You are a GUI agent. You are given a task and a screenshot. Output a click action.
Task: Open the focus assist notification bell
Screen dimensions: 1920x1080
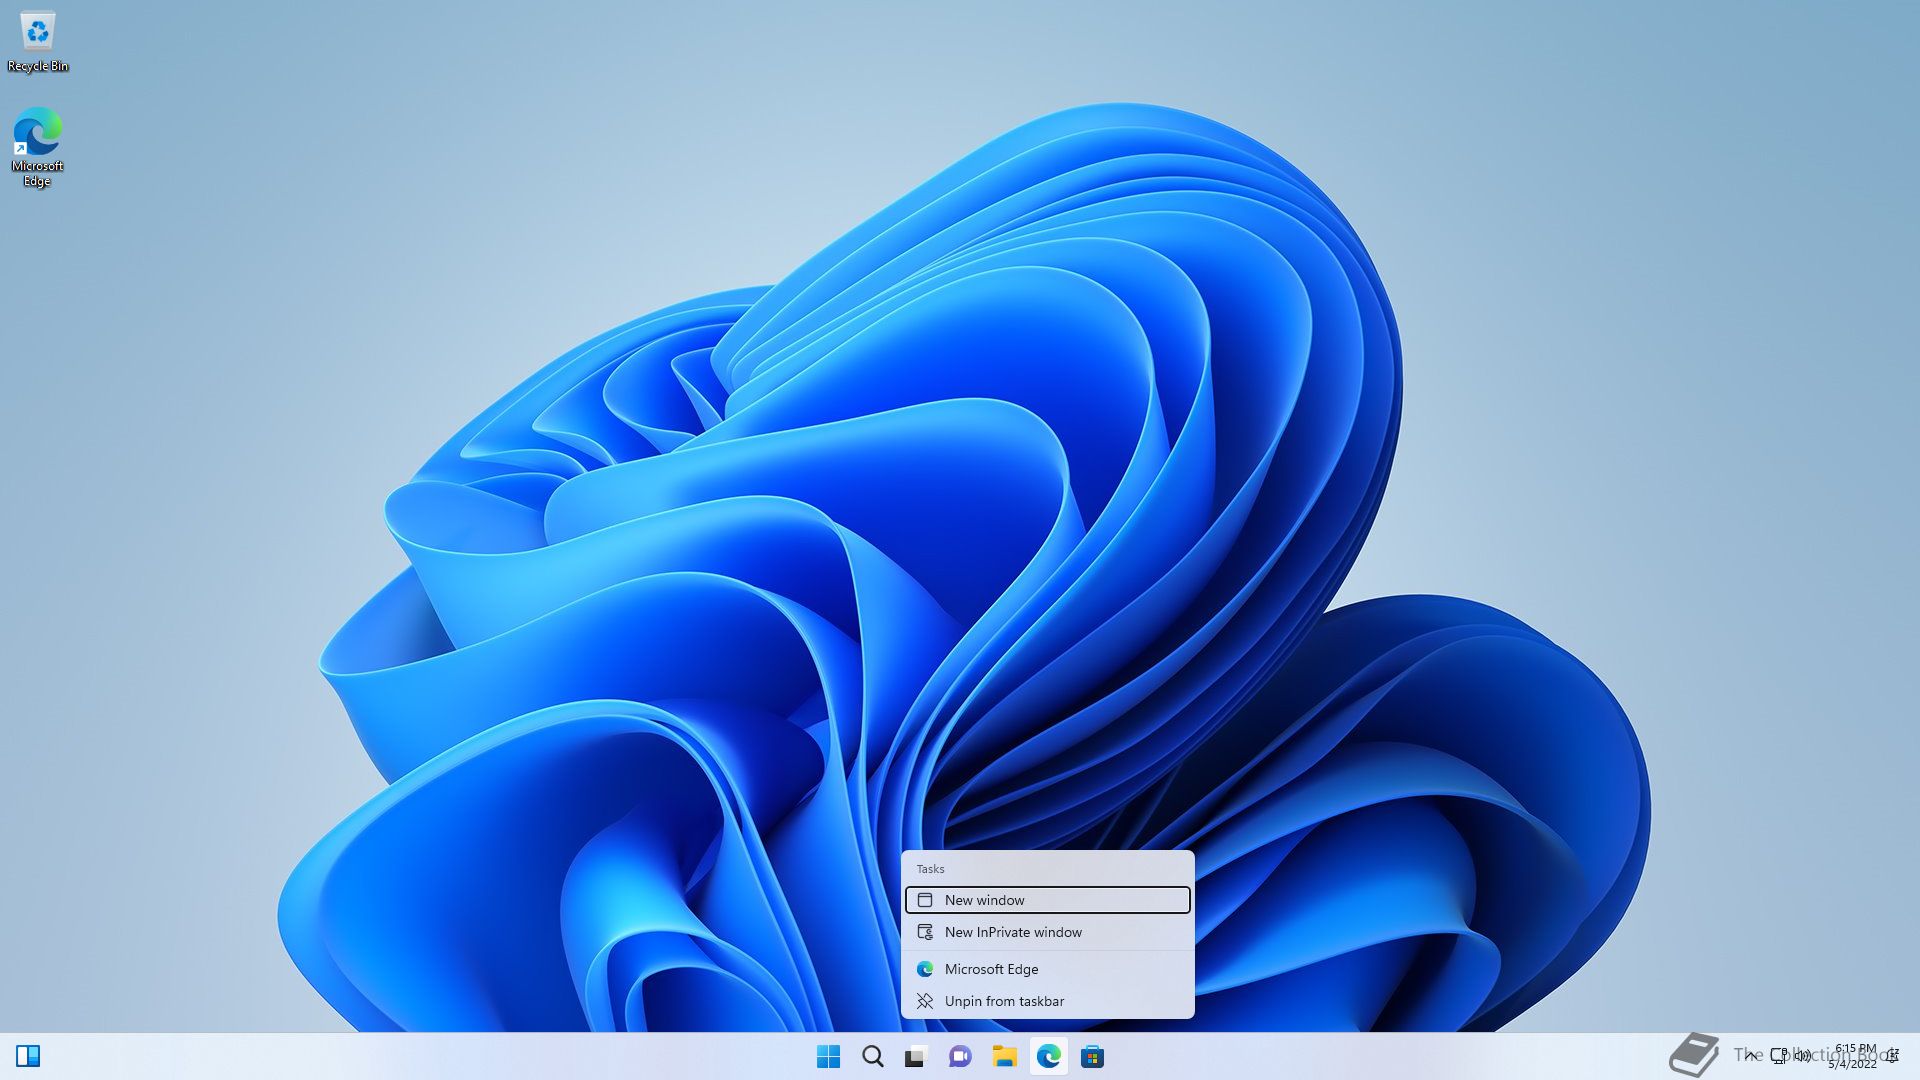pos(1893,1056)
